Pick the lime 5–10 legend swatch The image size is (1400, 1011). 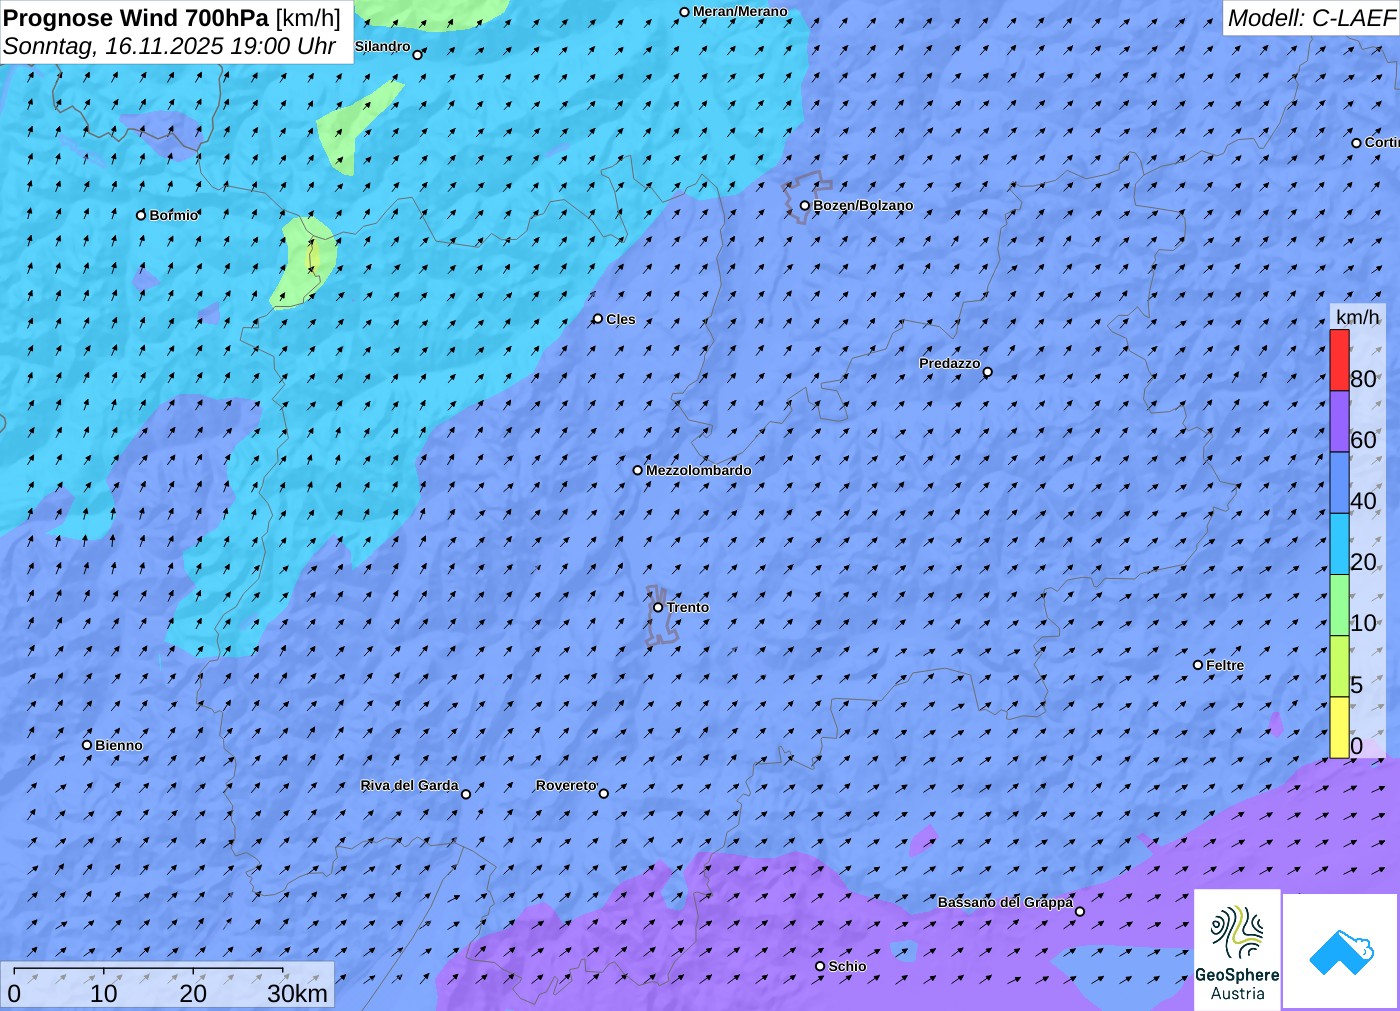click(x=1339, y=666)
